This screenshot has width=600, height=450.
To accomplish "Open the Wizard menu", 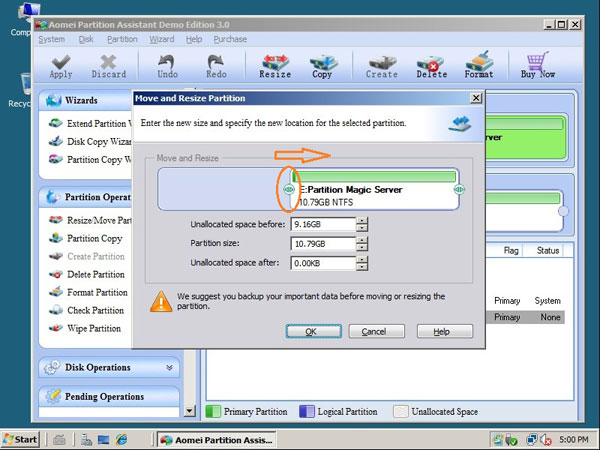I will click(161, 39).
